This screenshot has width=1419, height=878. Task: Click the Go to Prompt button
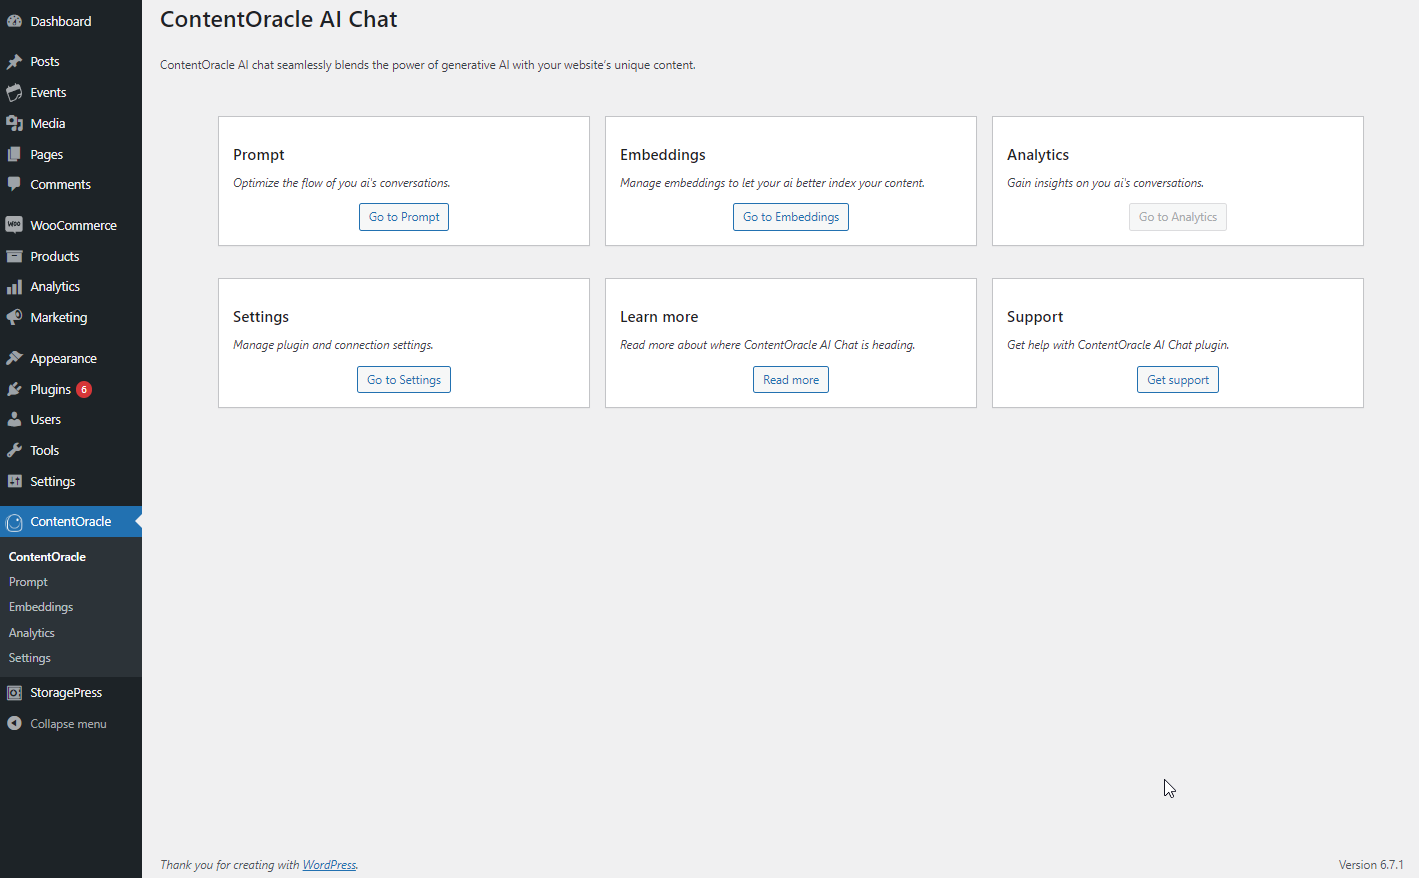(404, 217)
